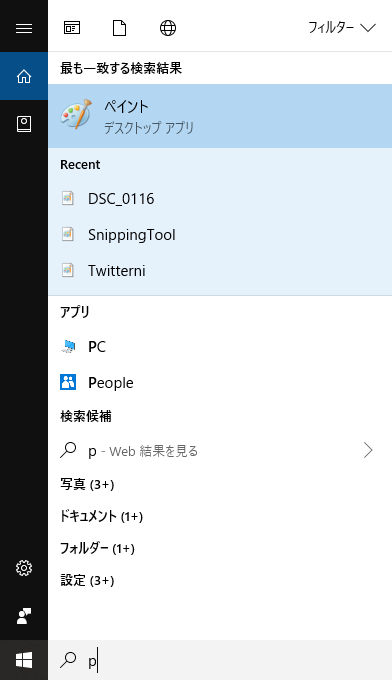
Task: Open the Notebook icon in sidebar
Action: 24,124
